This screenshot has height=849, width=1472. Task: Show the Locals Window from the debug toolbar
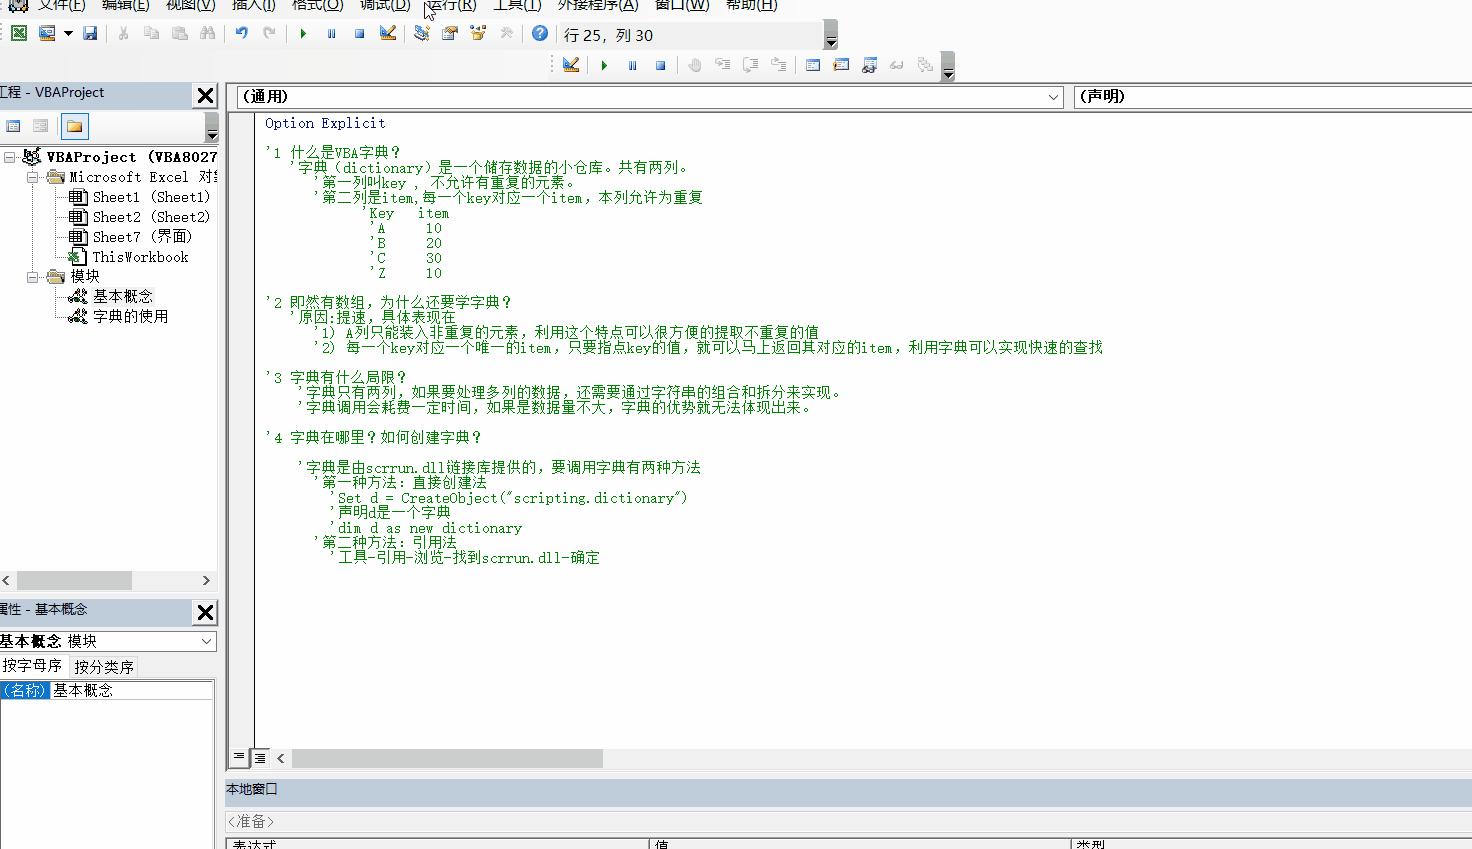tap(812, 65)
